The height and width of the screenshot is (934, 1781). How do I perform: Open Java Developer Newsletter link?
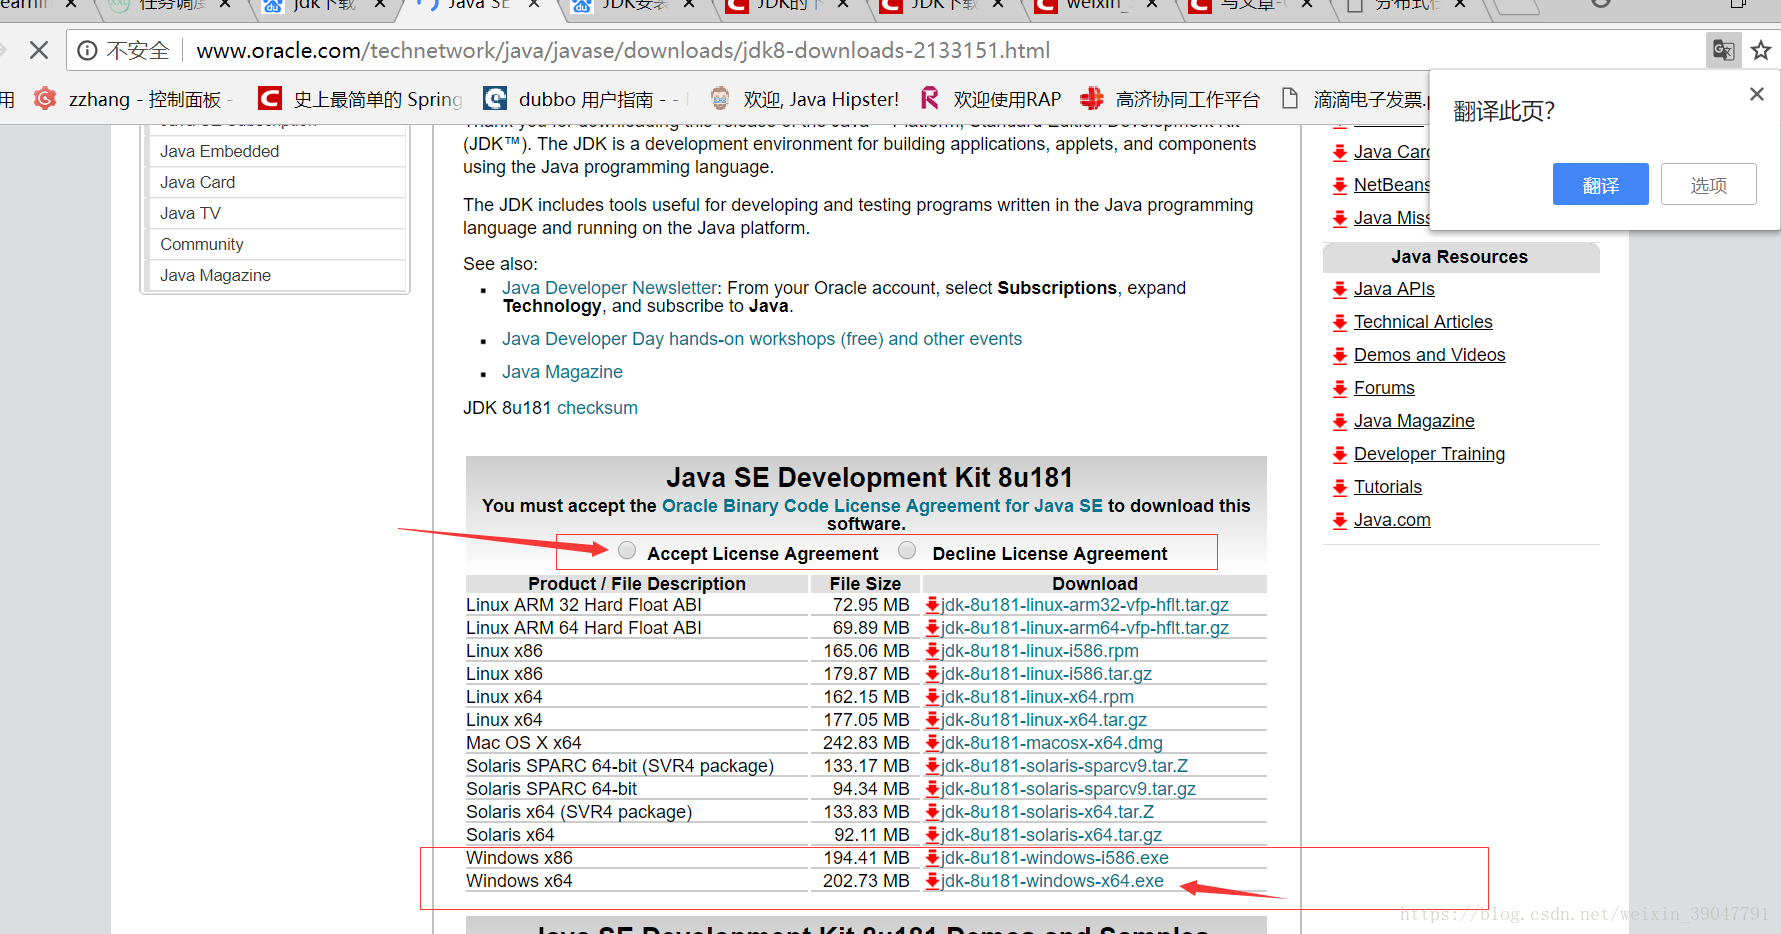pyautogui.click(x=610, y=288)
